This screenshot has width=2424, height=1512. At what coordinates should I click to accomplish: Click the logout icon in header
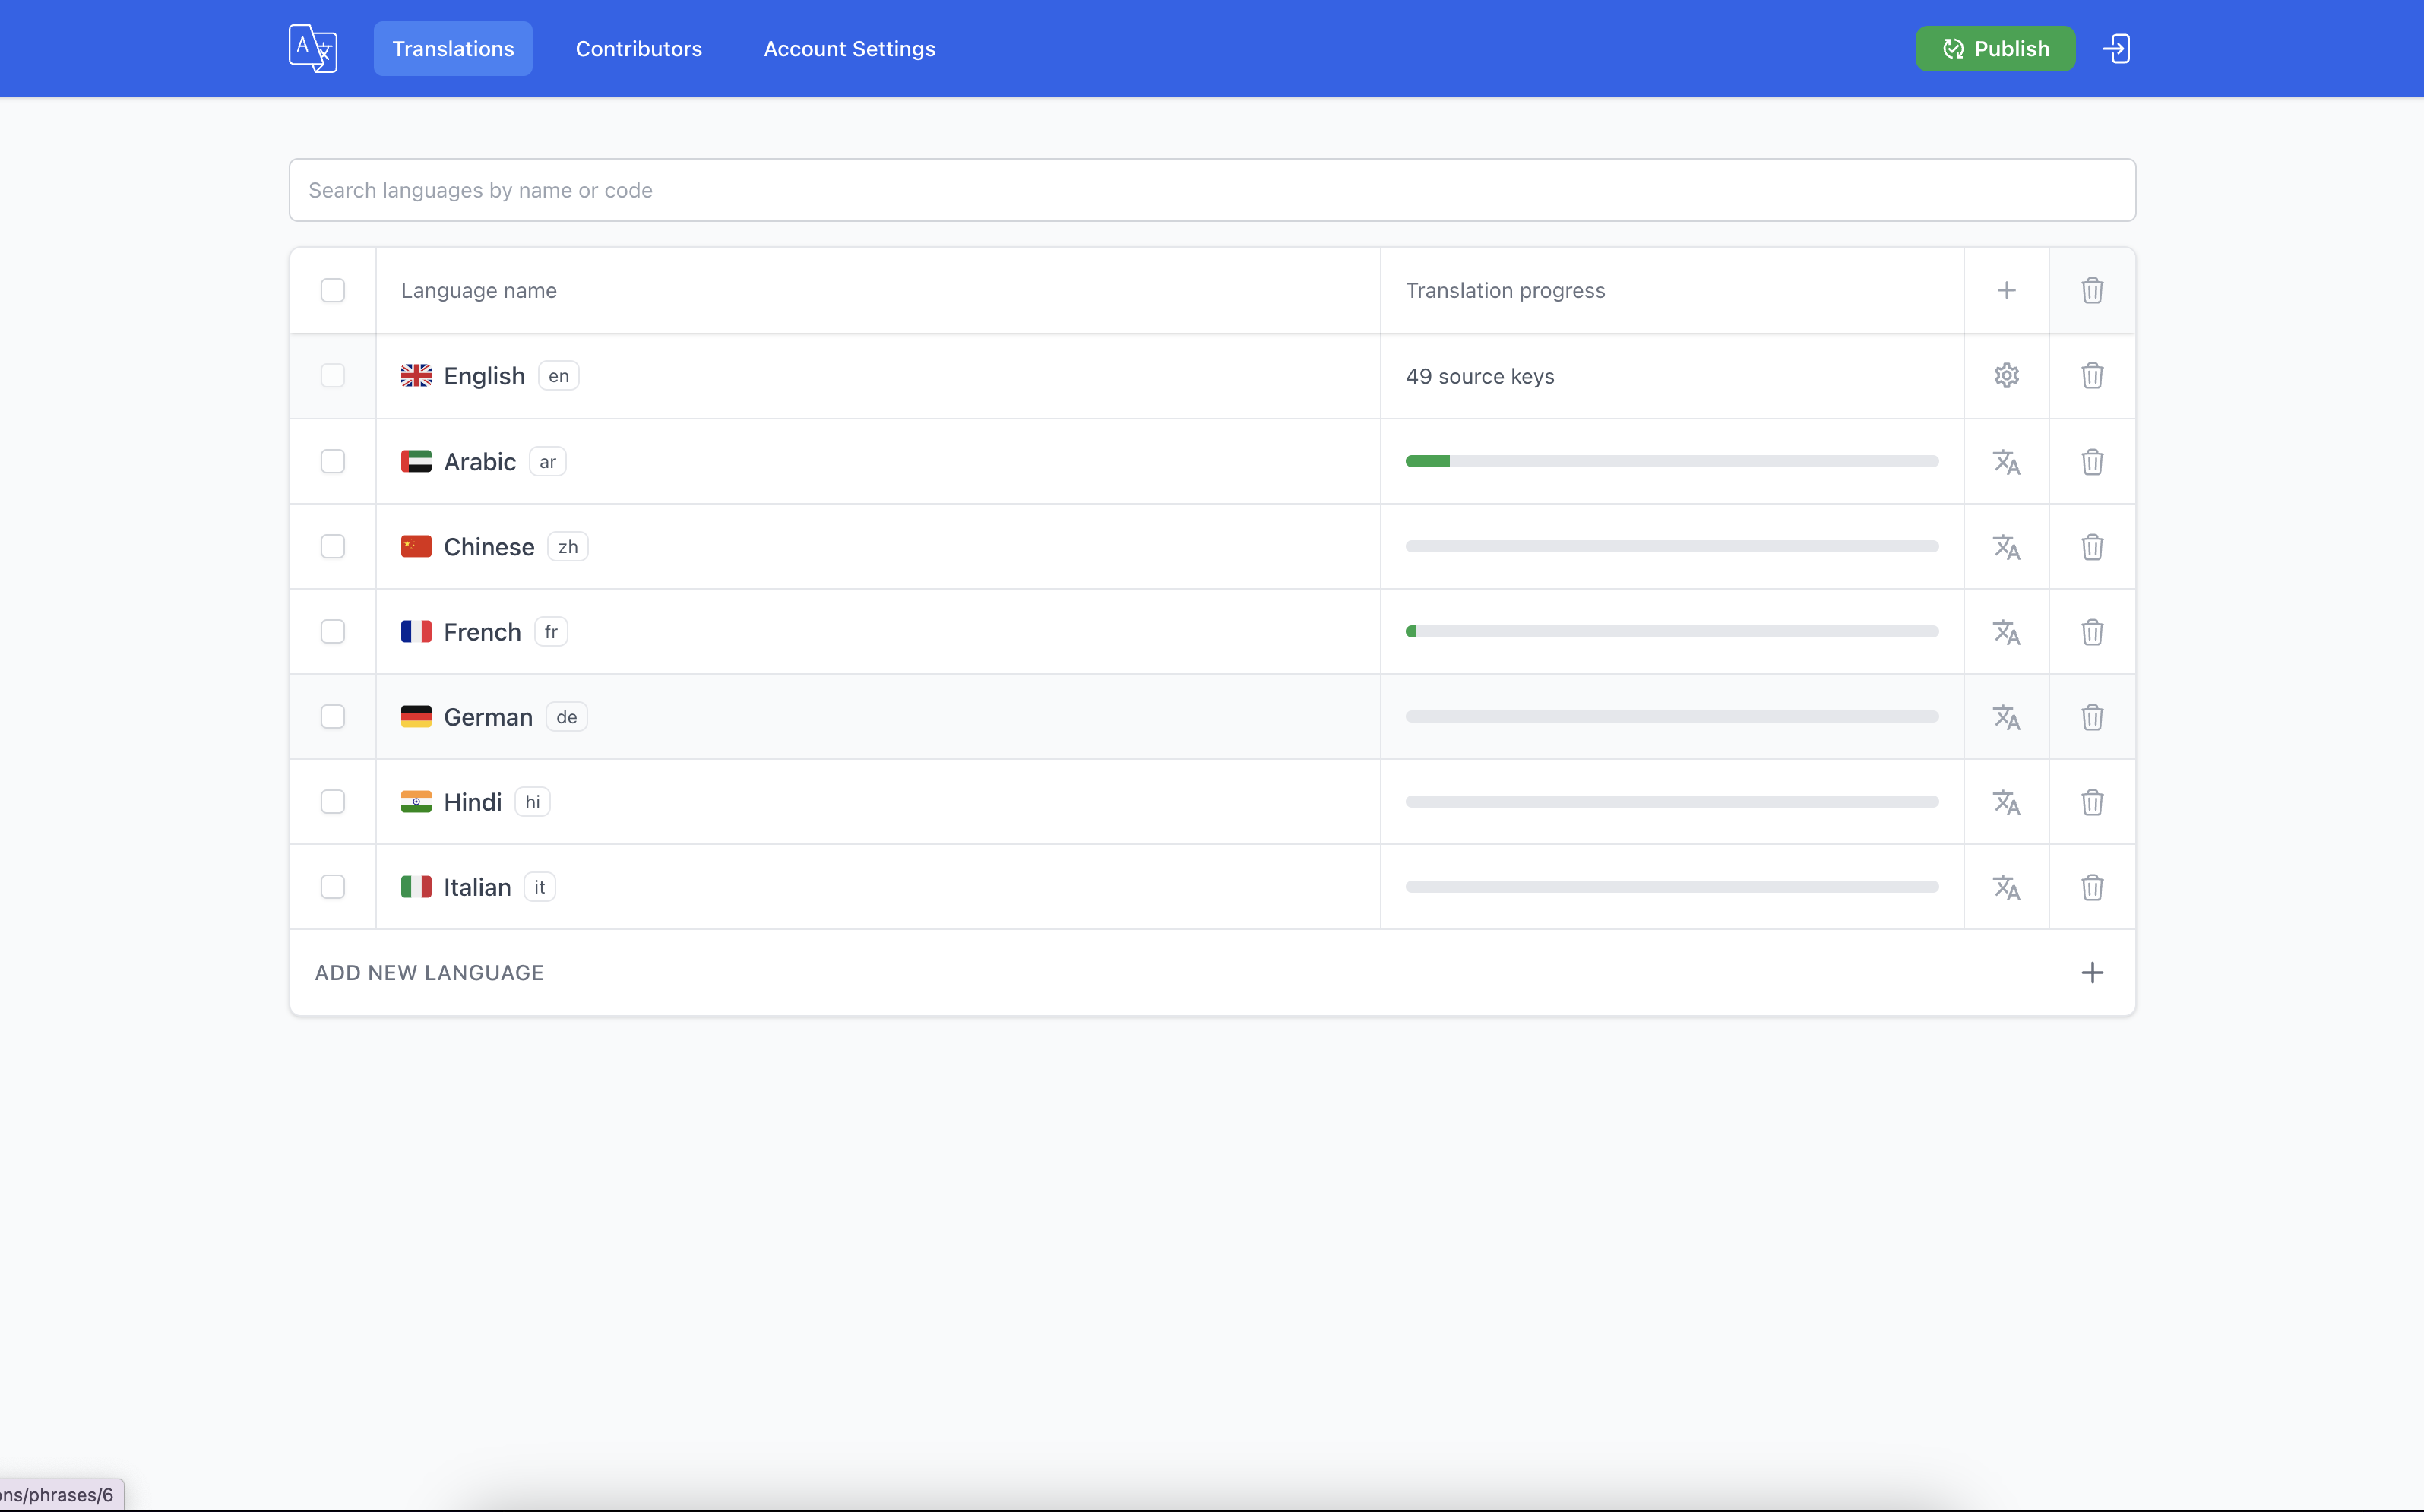[2116, 49]
